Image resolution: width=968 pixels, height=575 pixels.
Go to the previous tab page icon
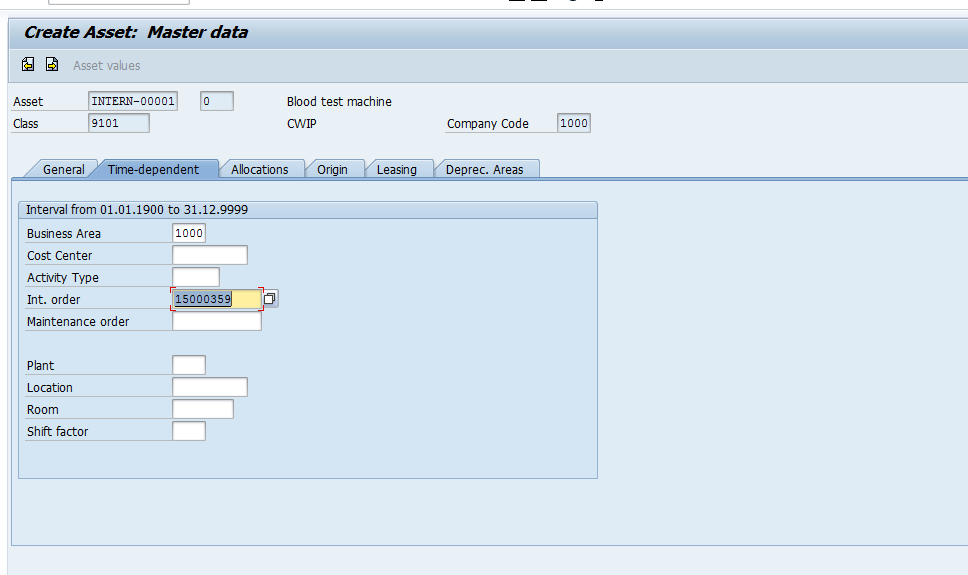coord(28,64)
